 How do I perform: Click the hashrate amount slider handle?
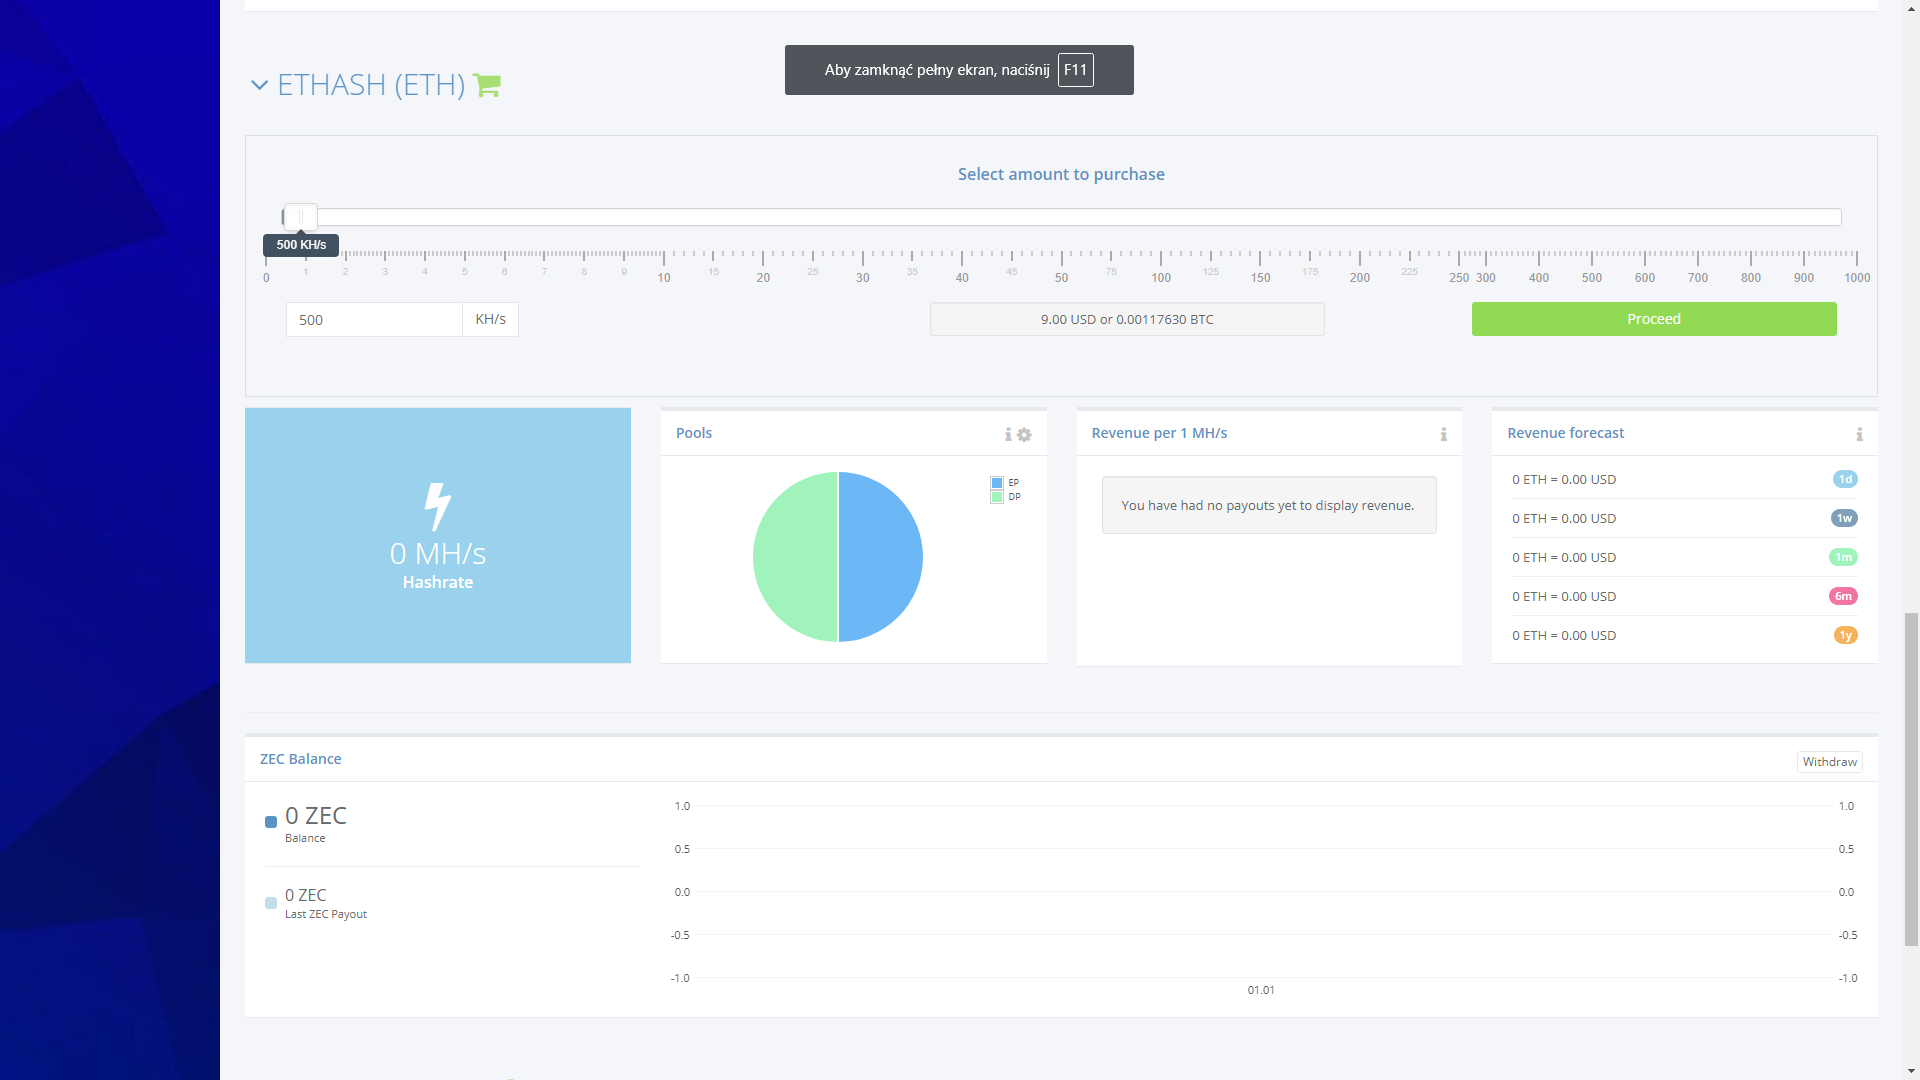(300, 217)
